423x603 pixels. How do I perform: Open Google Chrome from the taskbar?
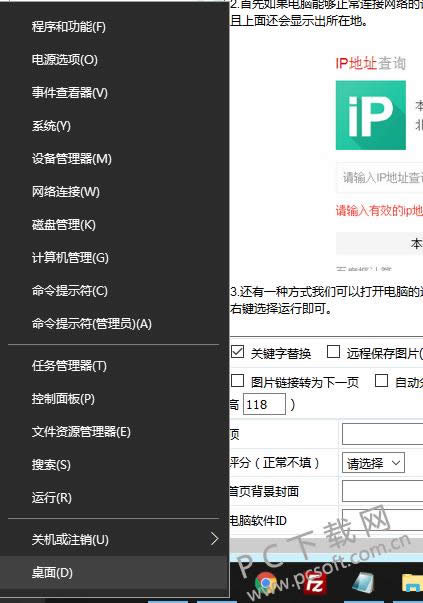(266, 581)
